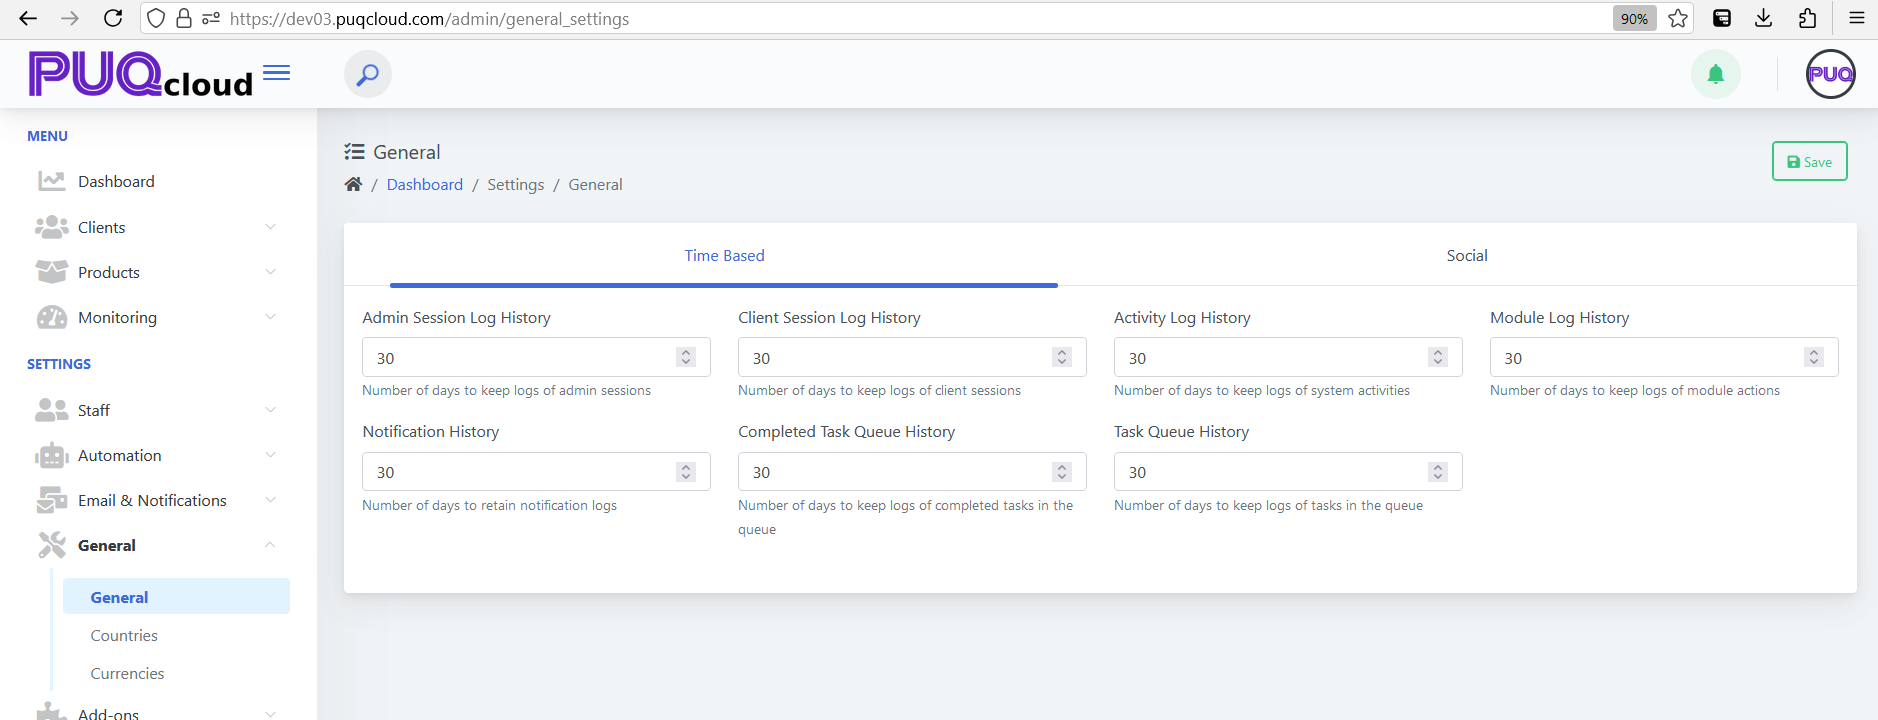This screenshot has width=1878, height=720.
Task: Adjust Admin Session Log History spinner
Action: [686, 357]
